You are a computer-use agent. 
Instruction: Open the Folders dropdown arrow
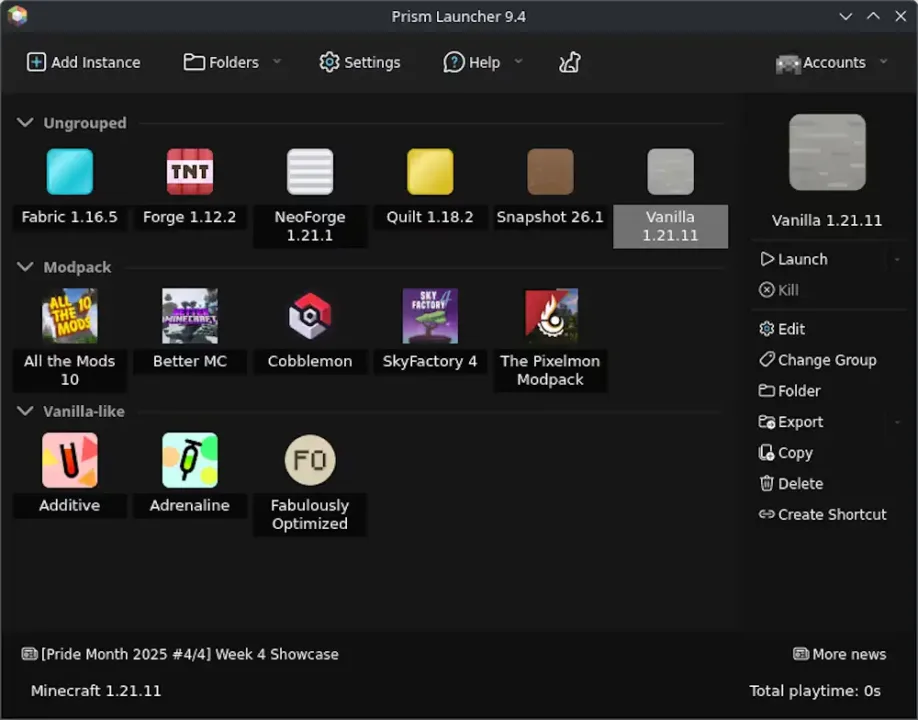coord(275,62)
